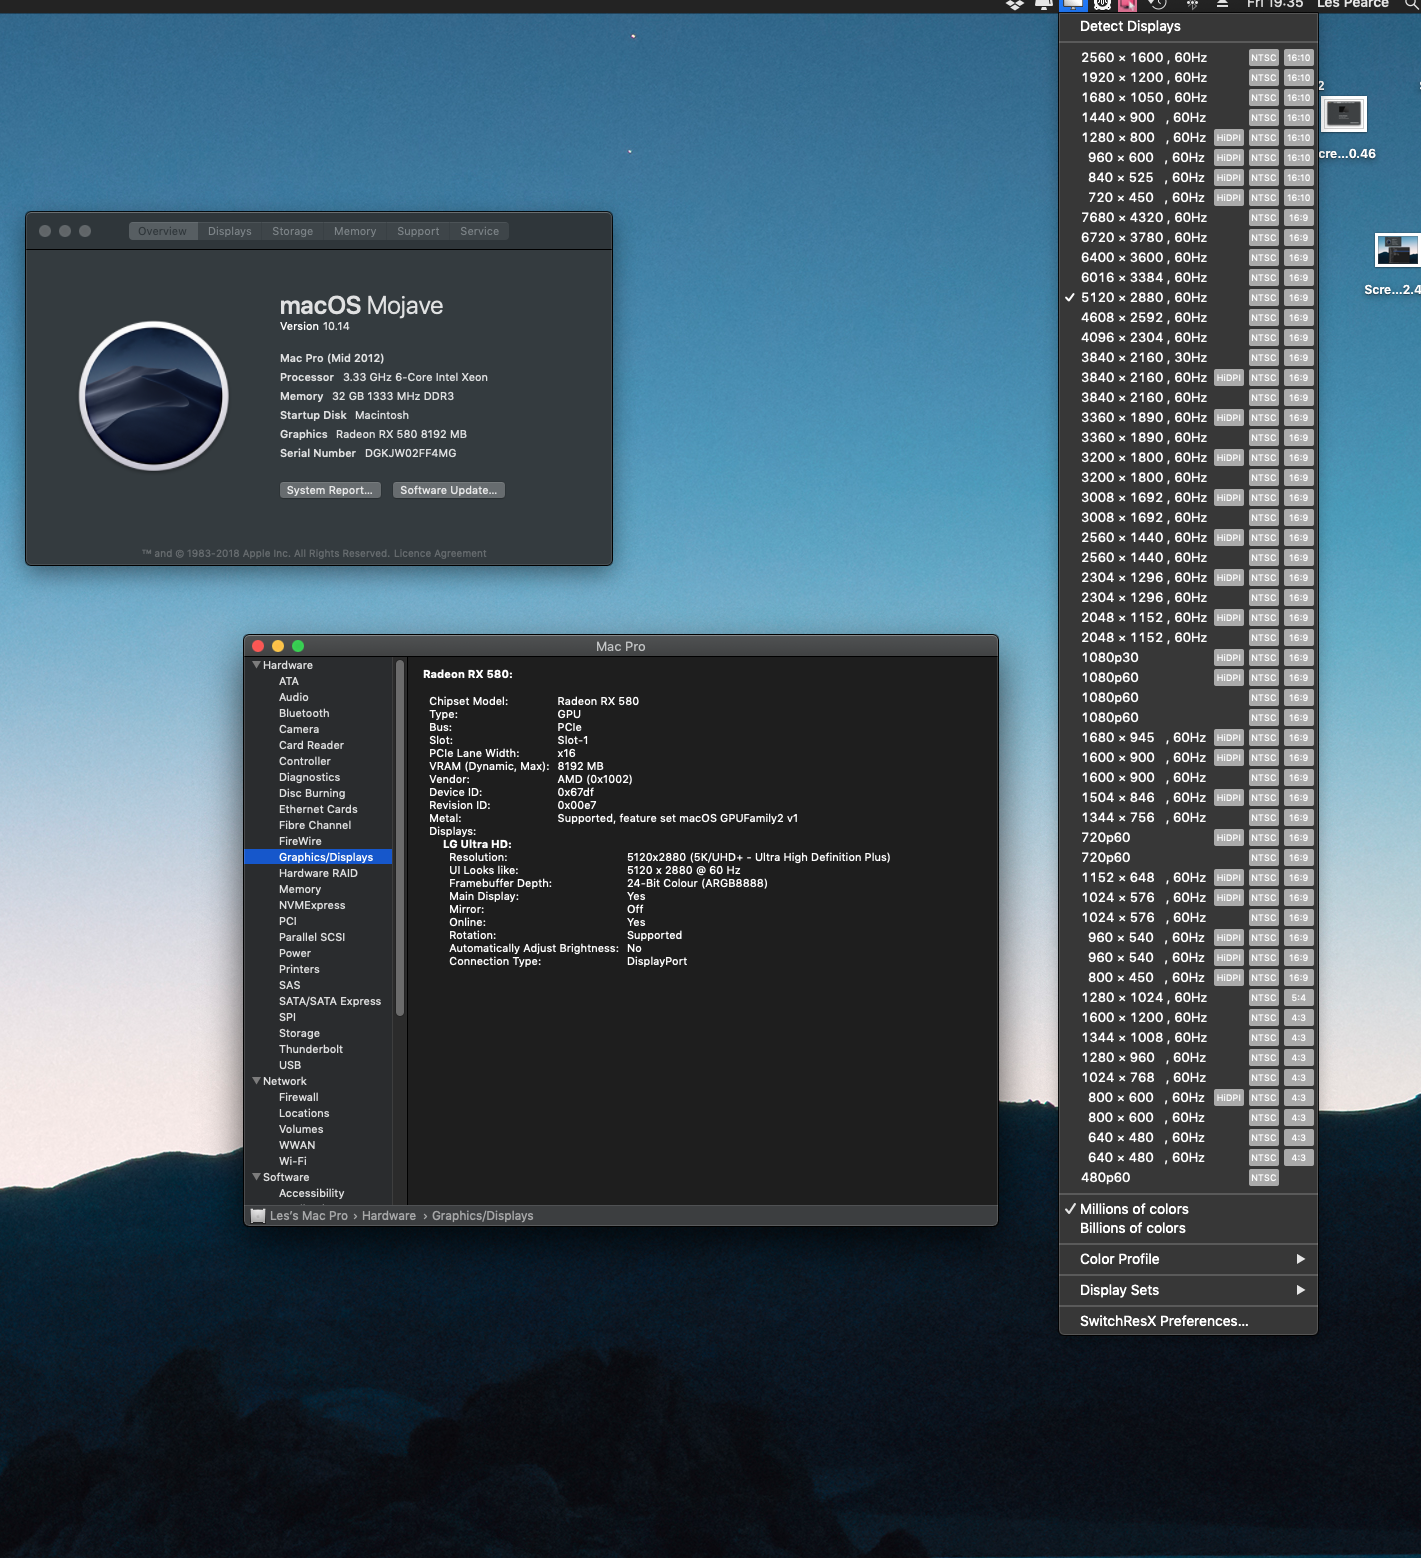This screenshot has width=1421, height=1558.
Task: Switch to 1280 × 1024, 60Hz resolution
Action: tap(1188, 997)
